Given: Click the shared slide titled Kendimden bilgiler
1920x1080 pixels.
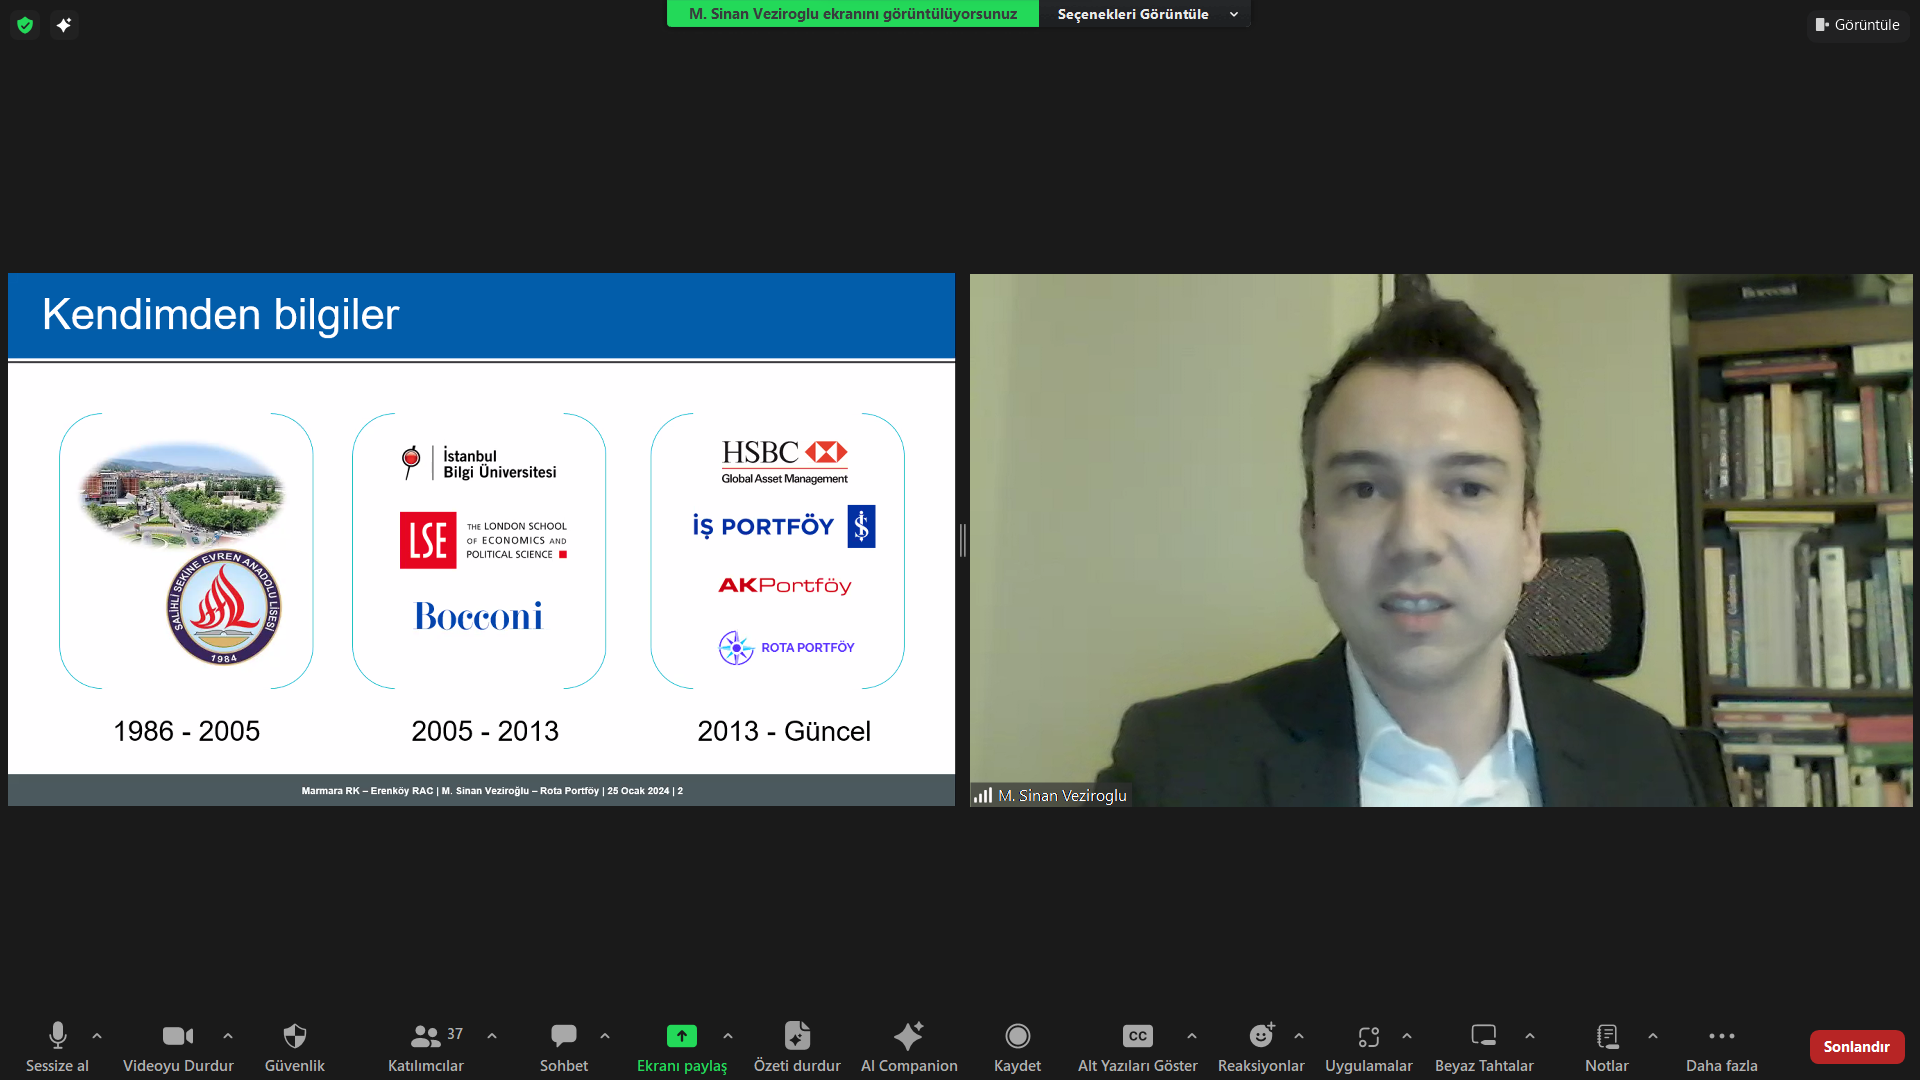Looking at the screenshot, I should 481,540.
